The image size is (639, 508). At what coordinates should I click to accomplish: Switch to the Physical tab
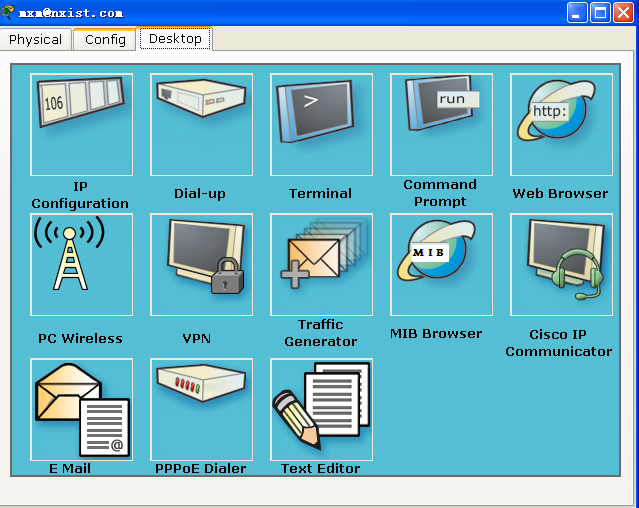(x=35, y=40)
